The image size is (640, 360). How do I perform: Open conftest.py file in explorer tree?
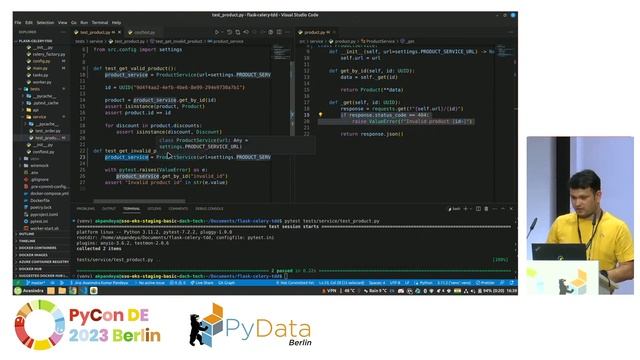tap(43, 152)
